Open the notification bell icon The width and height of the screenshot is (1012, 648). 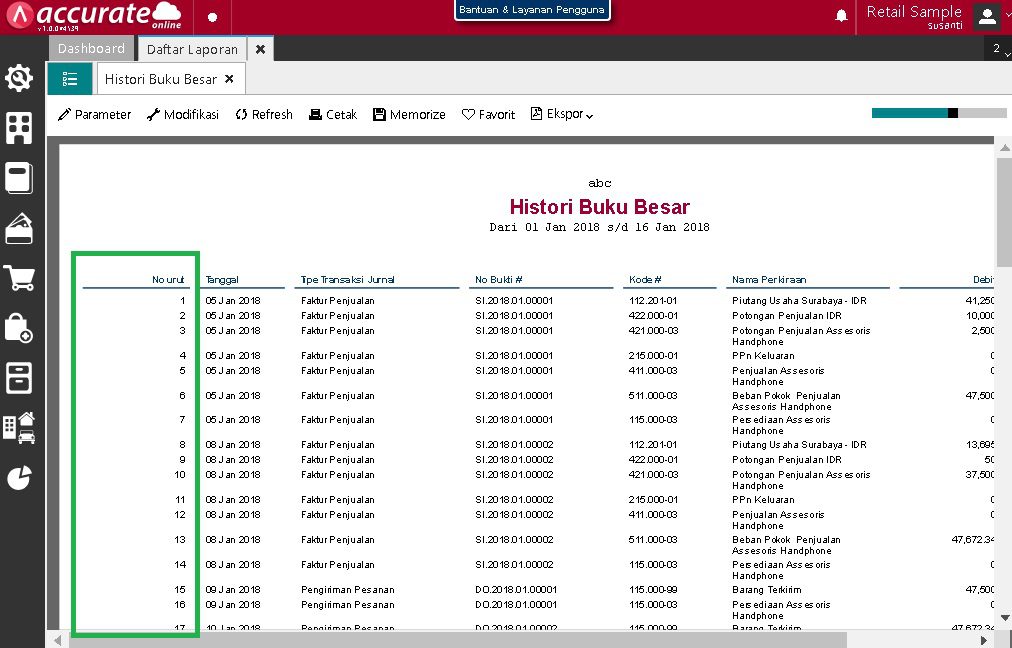click(x=840, y=16)
